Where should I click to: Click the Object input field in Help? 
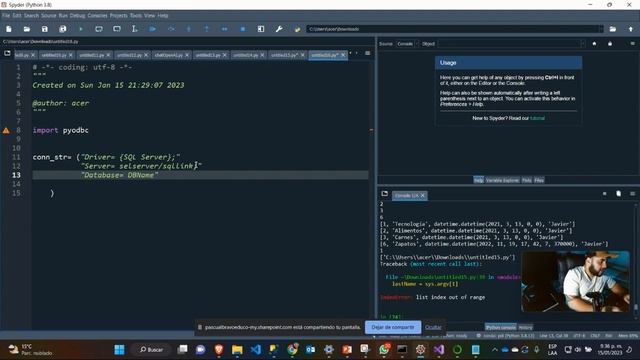(x=511, y=44)
